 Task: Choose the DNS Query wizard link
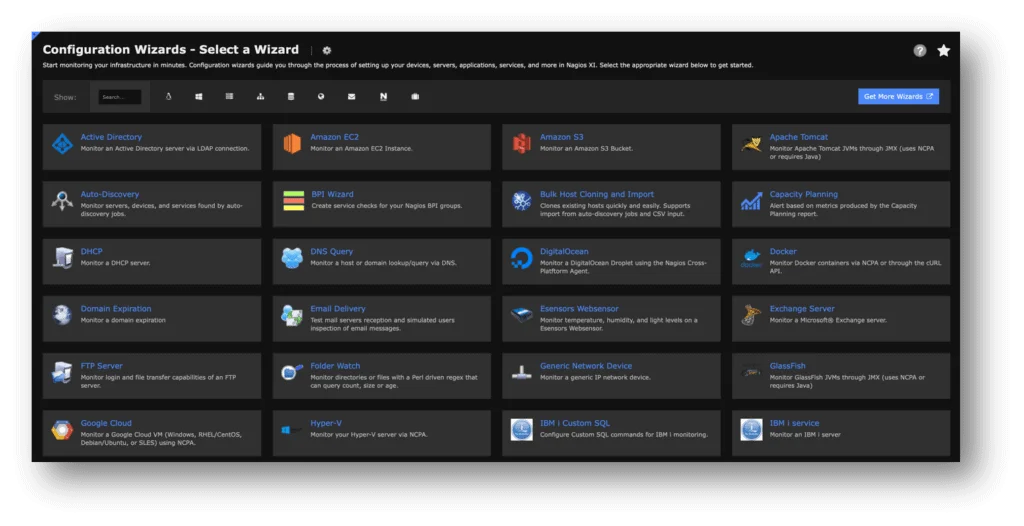click(x=332, y=252)
